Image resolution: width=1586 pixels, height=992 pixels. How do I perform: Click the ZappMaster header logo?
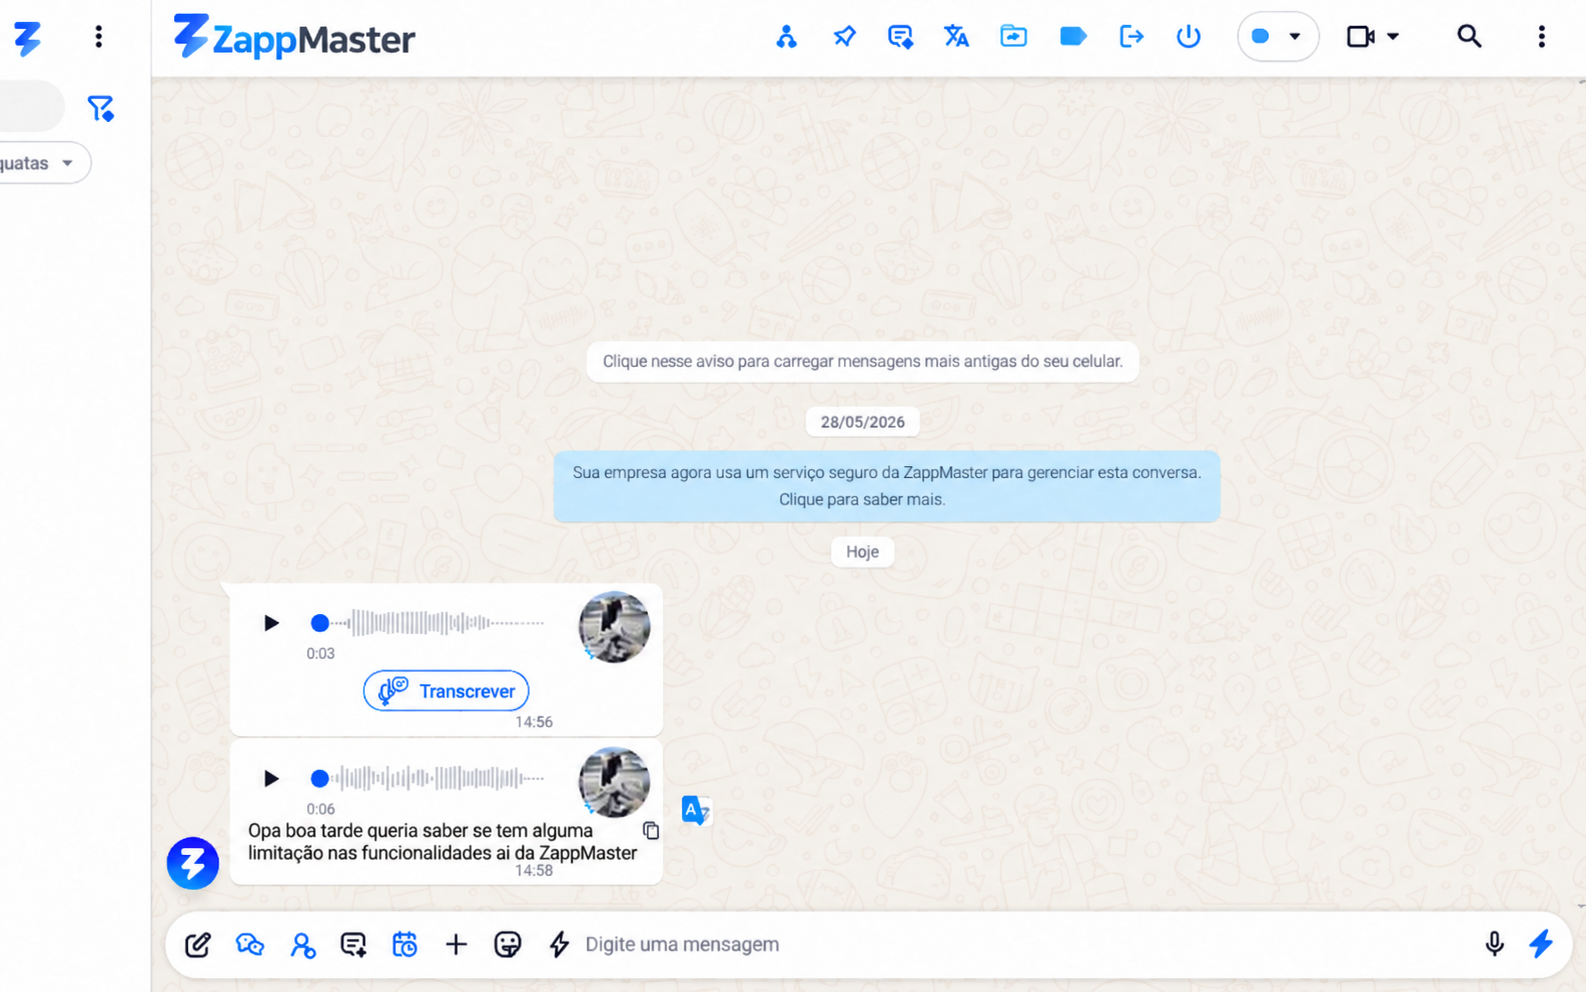pyautogui.click(x=294, y=37)
